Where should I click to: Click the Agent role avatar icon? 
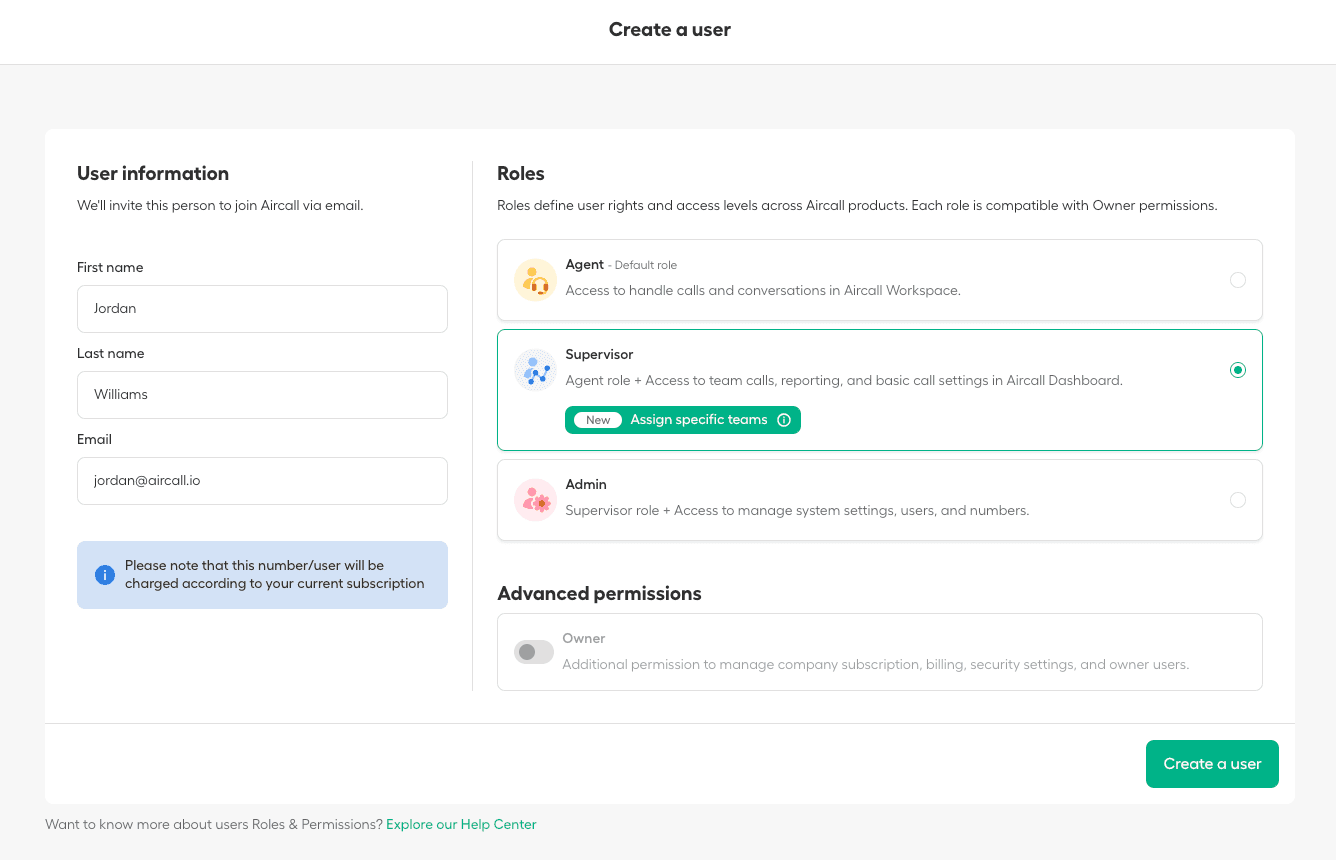[535, 280]
